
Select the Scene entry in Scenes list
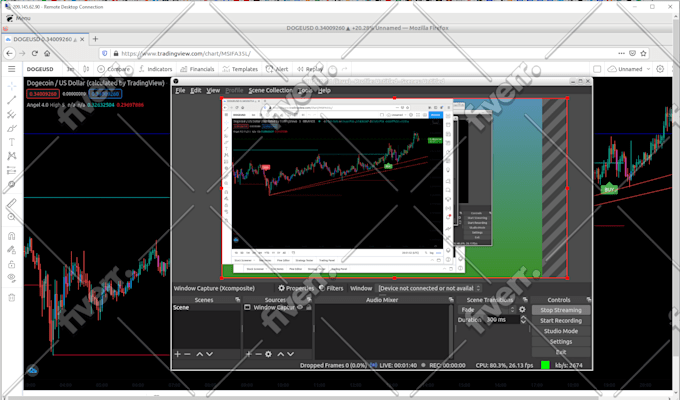pyautogui.click(x=206, y=307)
